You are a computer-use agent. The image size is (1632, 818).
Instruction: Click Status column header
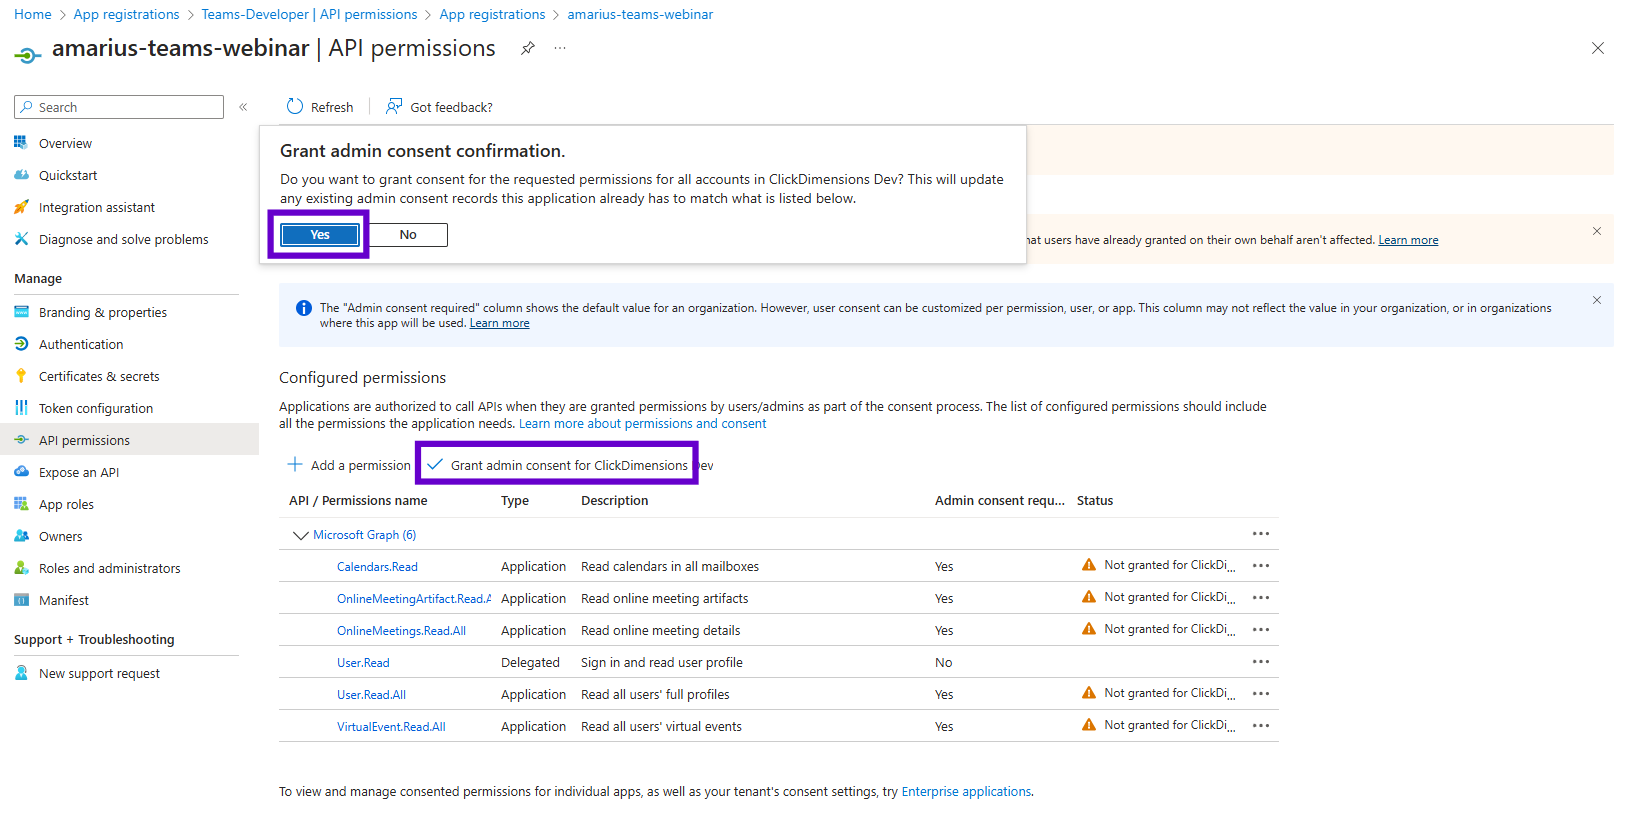coord(1095,501)
